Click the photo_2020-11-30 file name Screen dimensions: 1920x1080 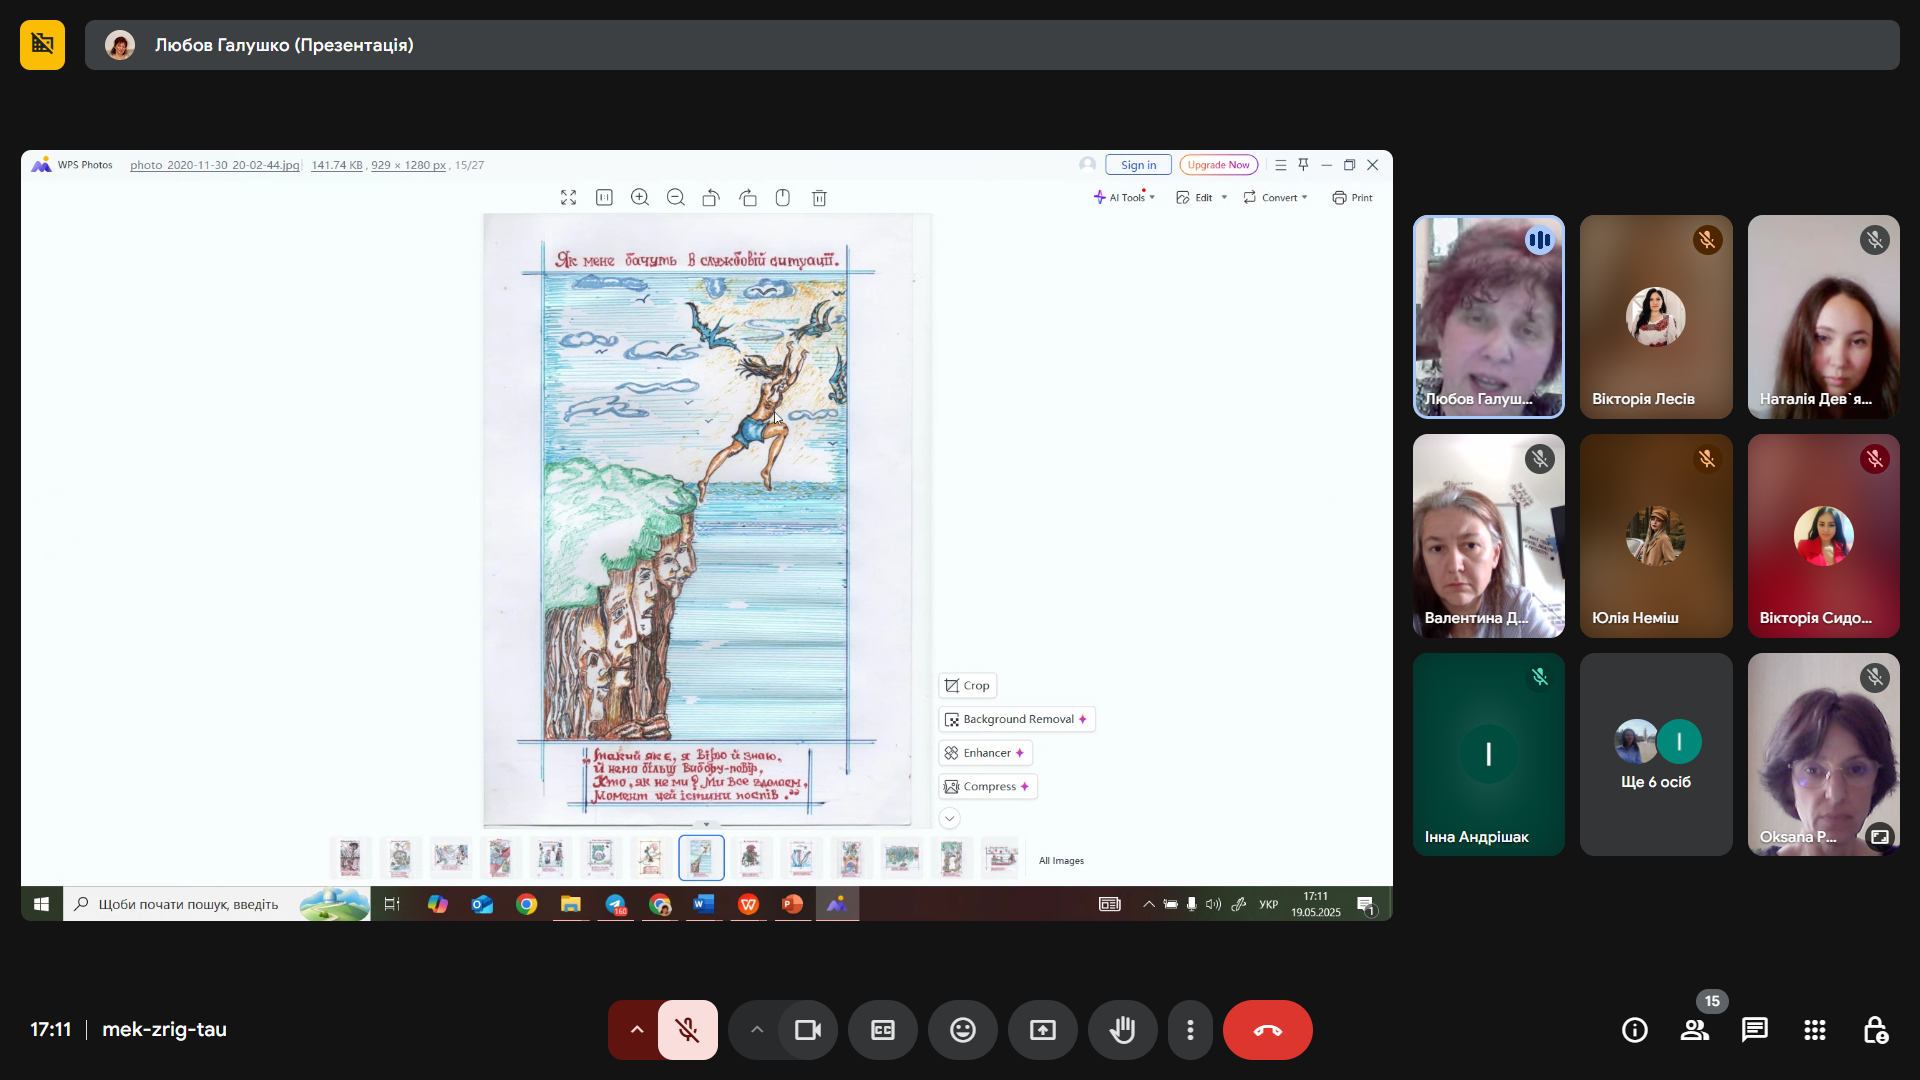tap(214, 165)
